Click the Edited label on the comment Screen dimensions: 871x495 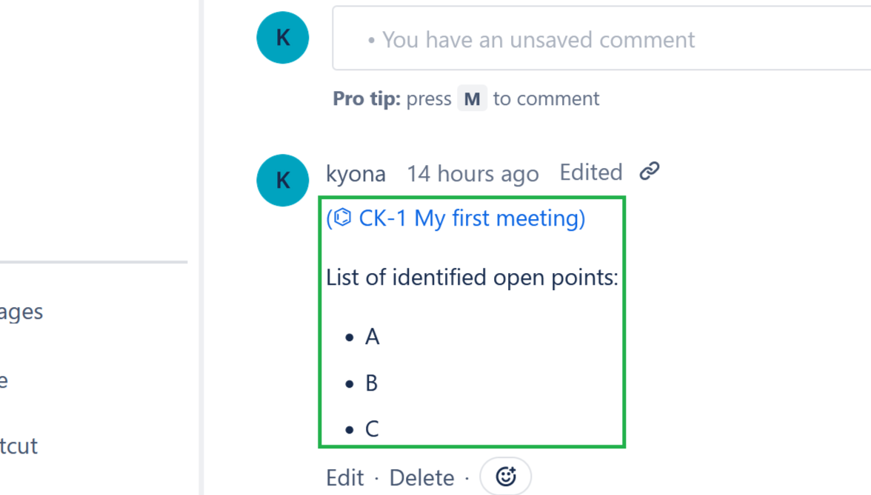coord(591,173)
